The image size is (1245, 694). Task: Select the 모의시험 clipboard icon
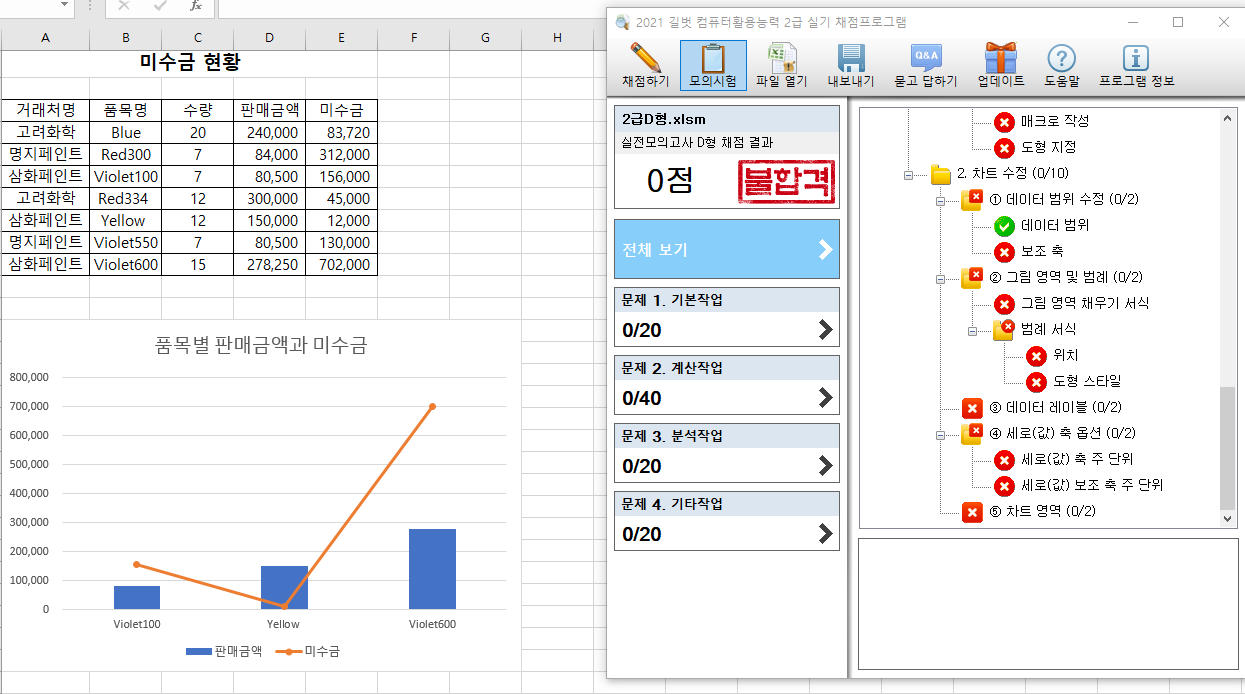point(713,58)
